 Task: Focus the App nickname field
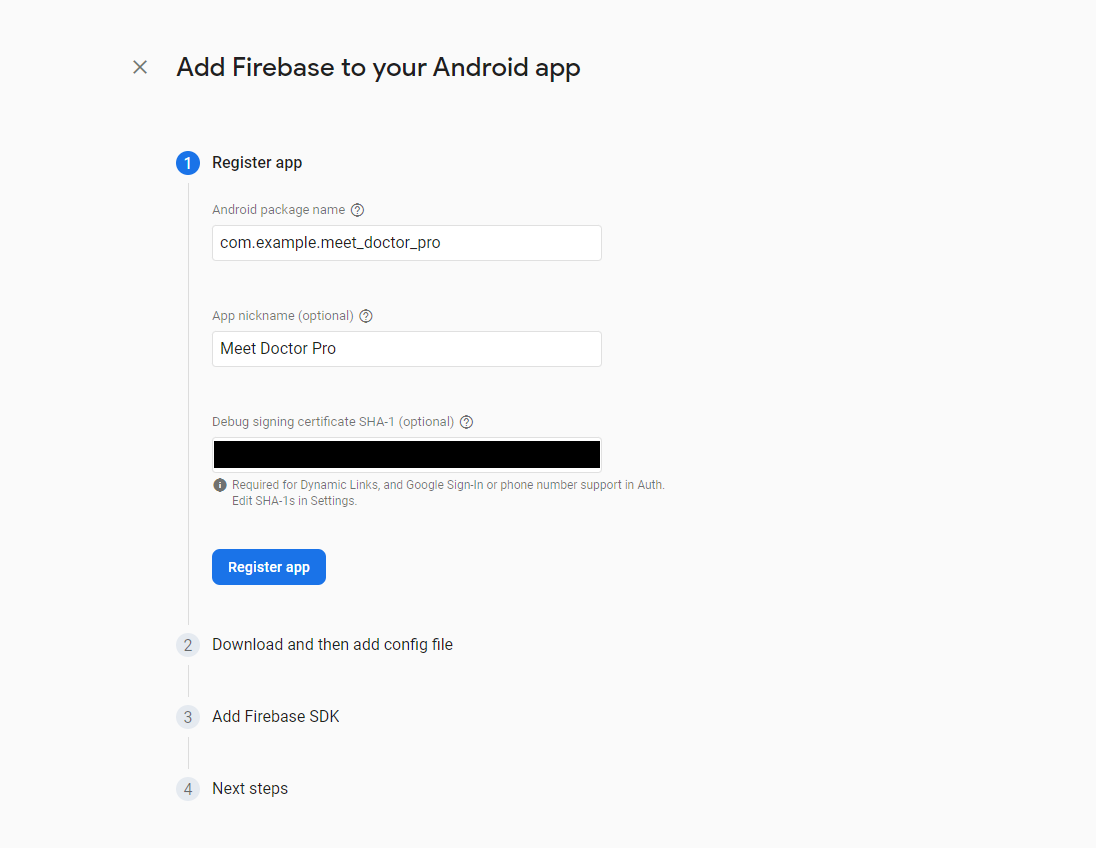[407, 349]
